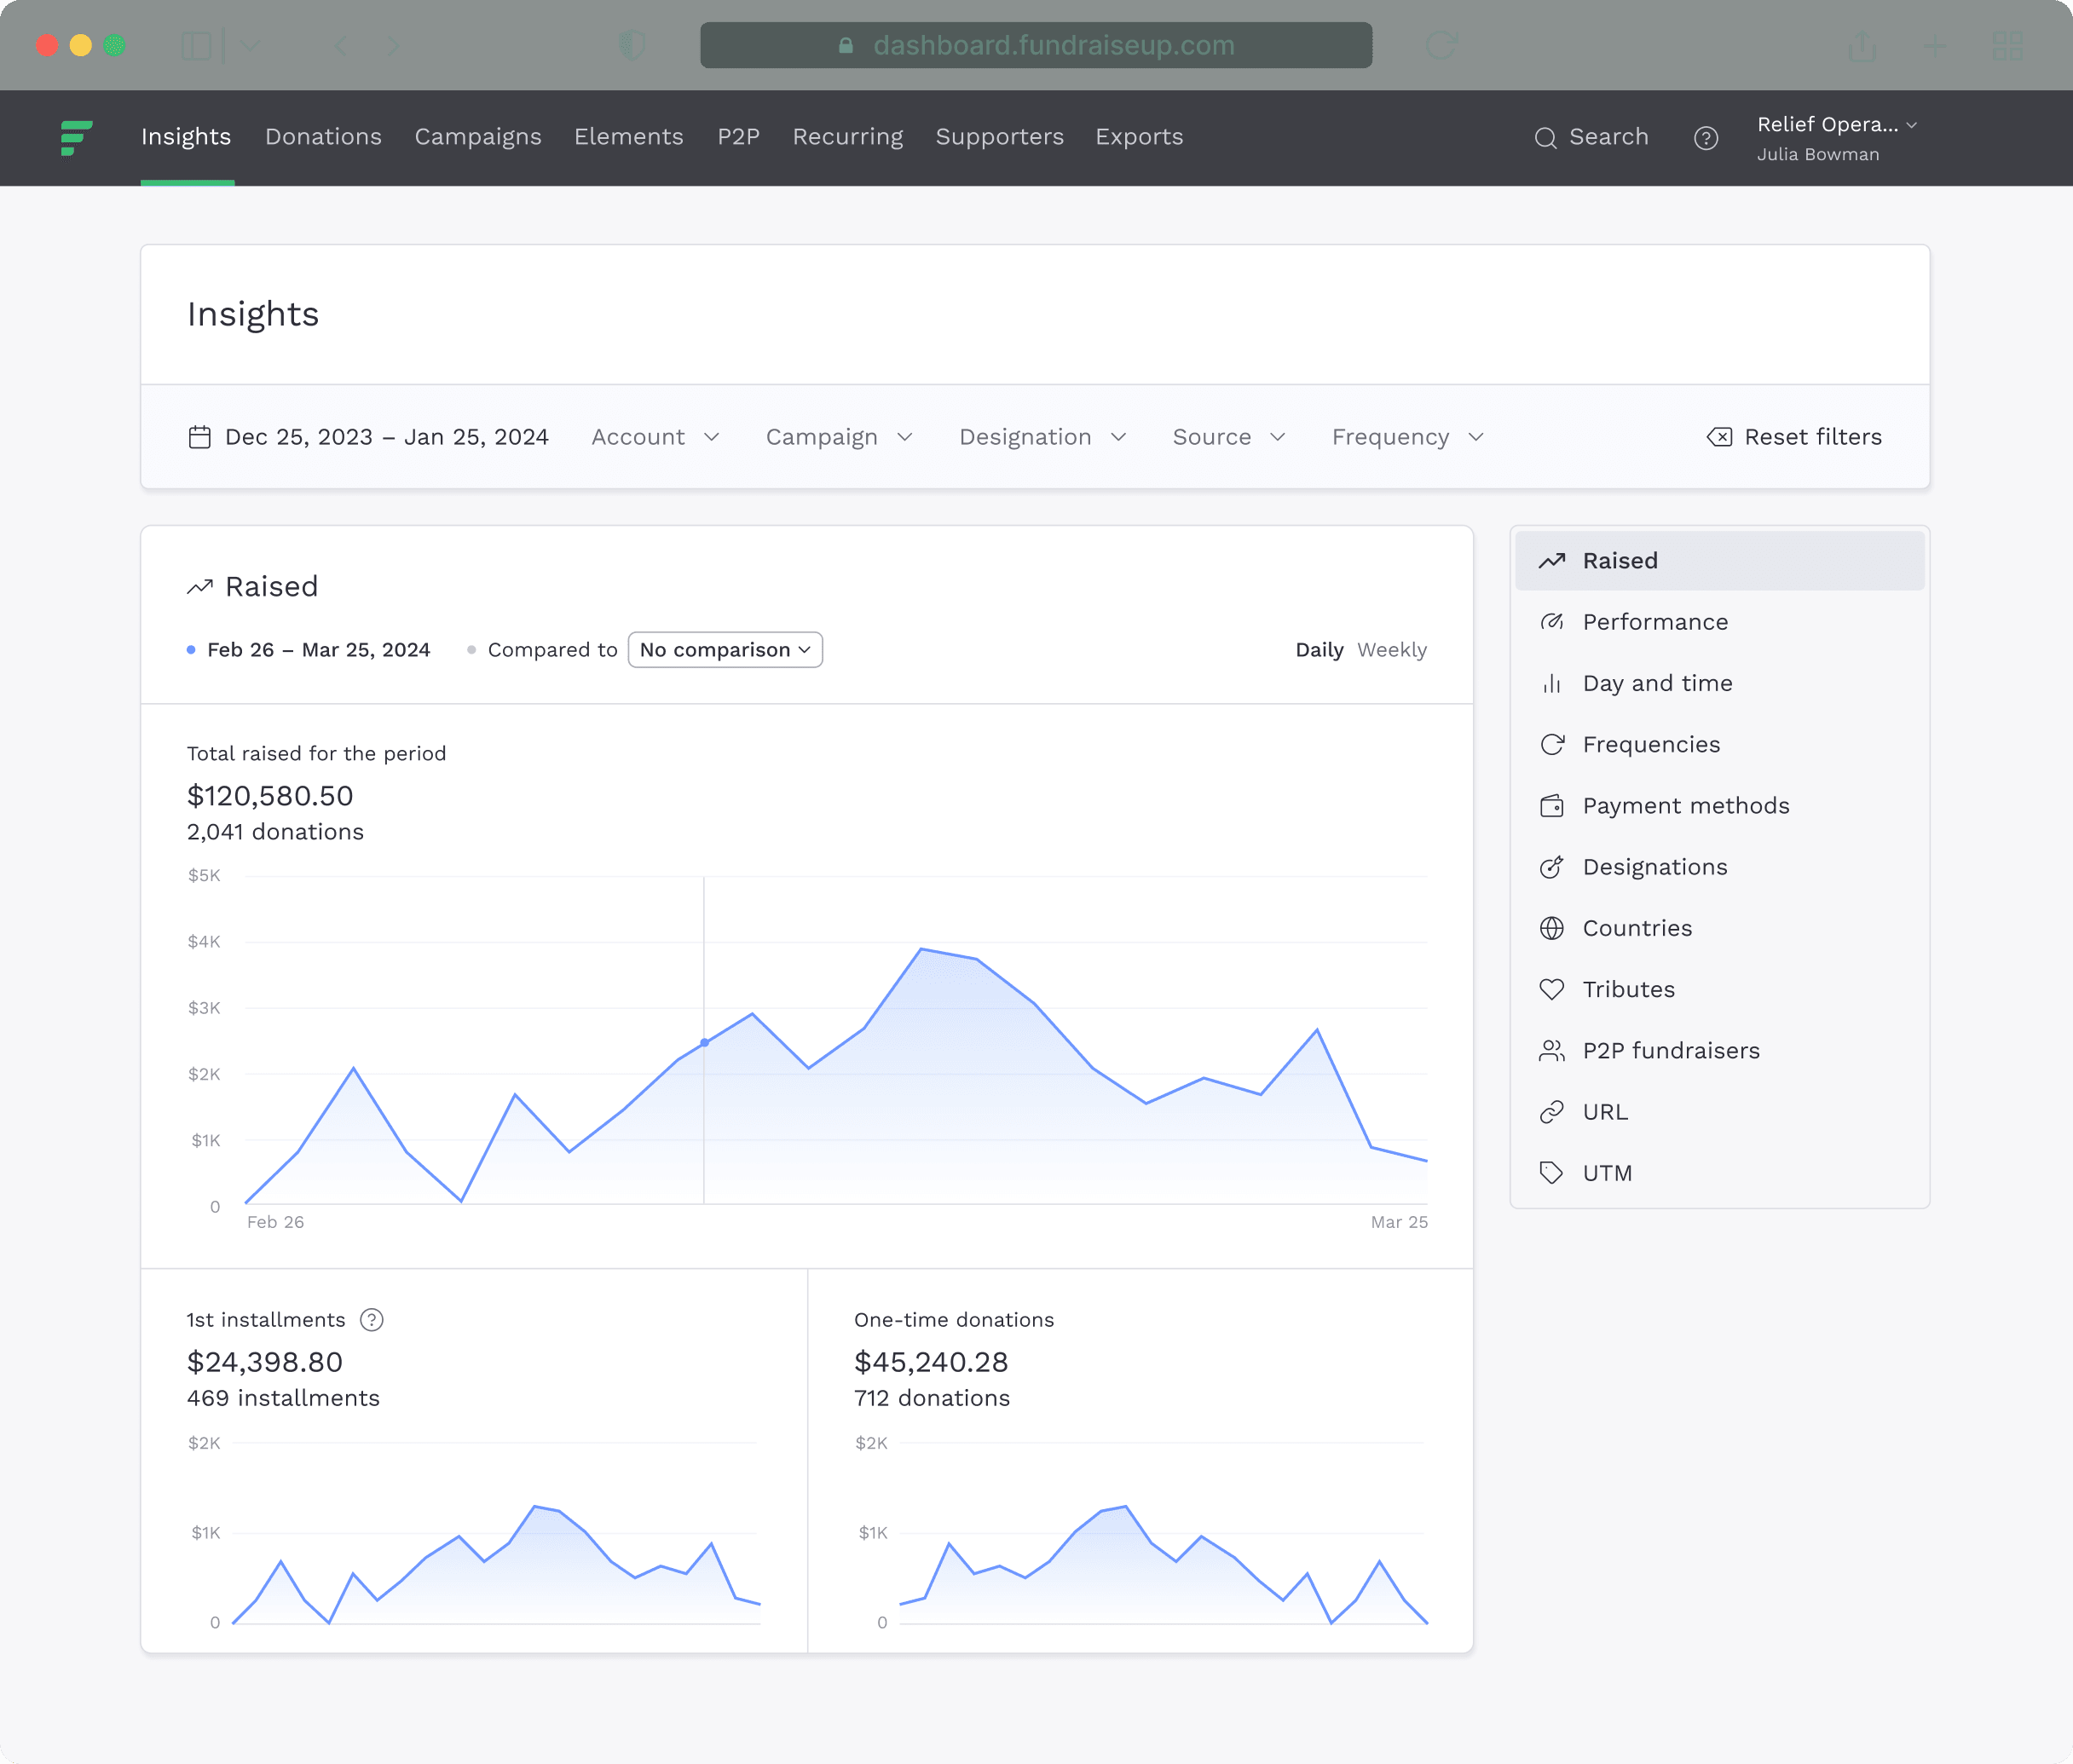This screenshot has height=1764, width=2073.
Task: Select Countries in the sidebar
Action: [1719, 928]
